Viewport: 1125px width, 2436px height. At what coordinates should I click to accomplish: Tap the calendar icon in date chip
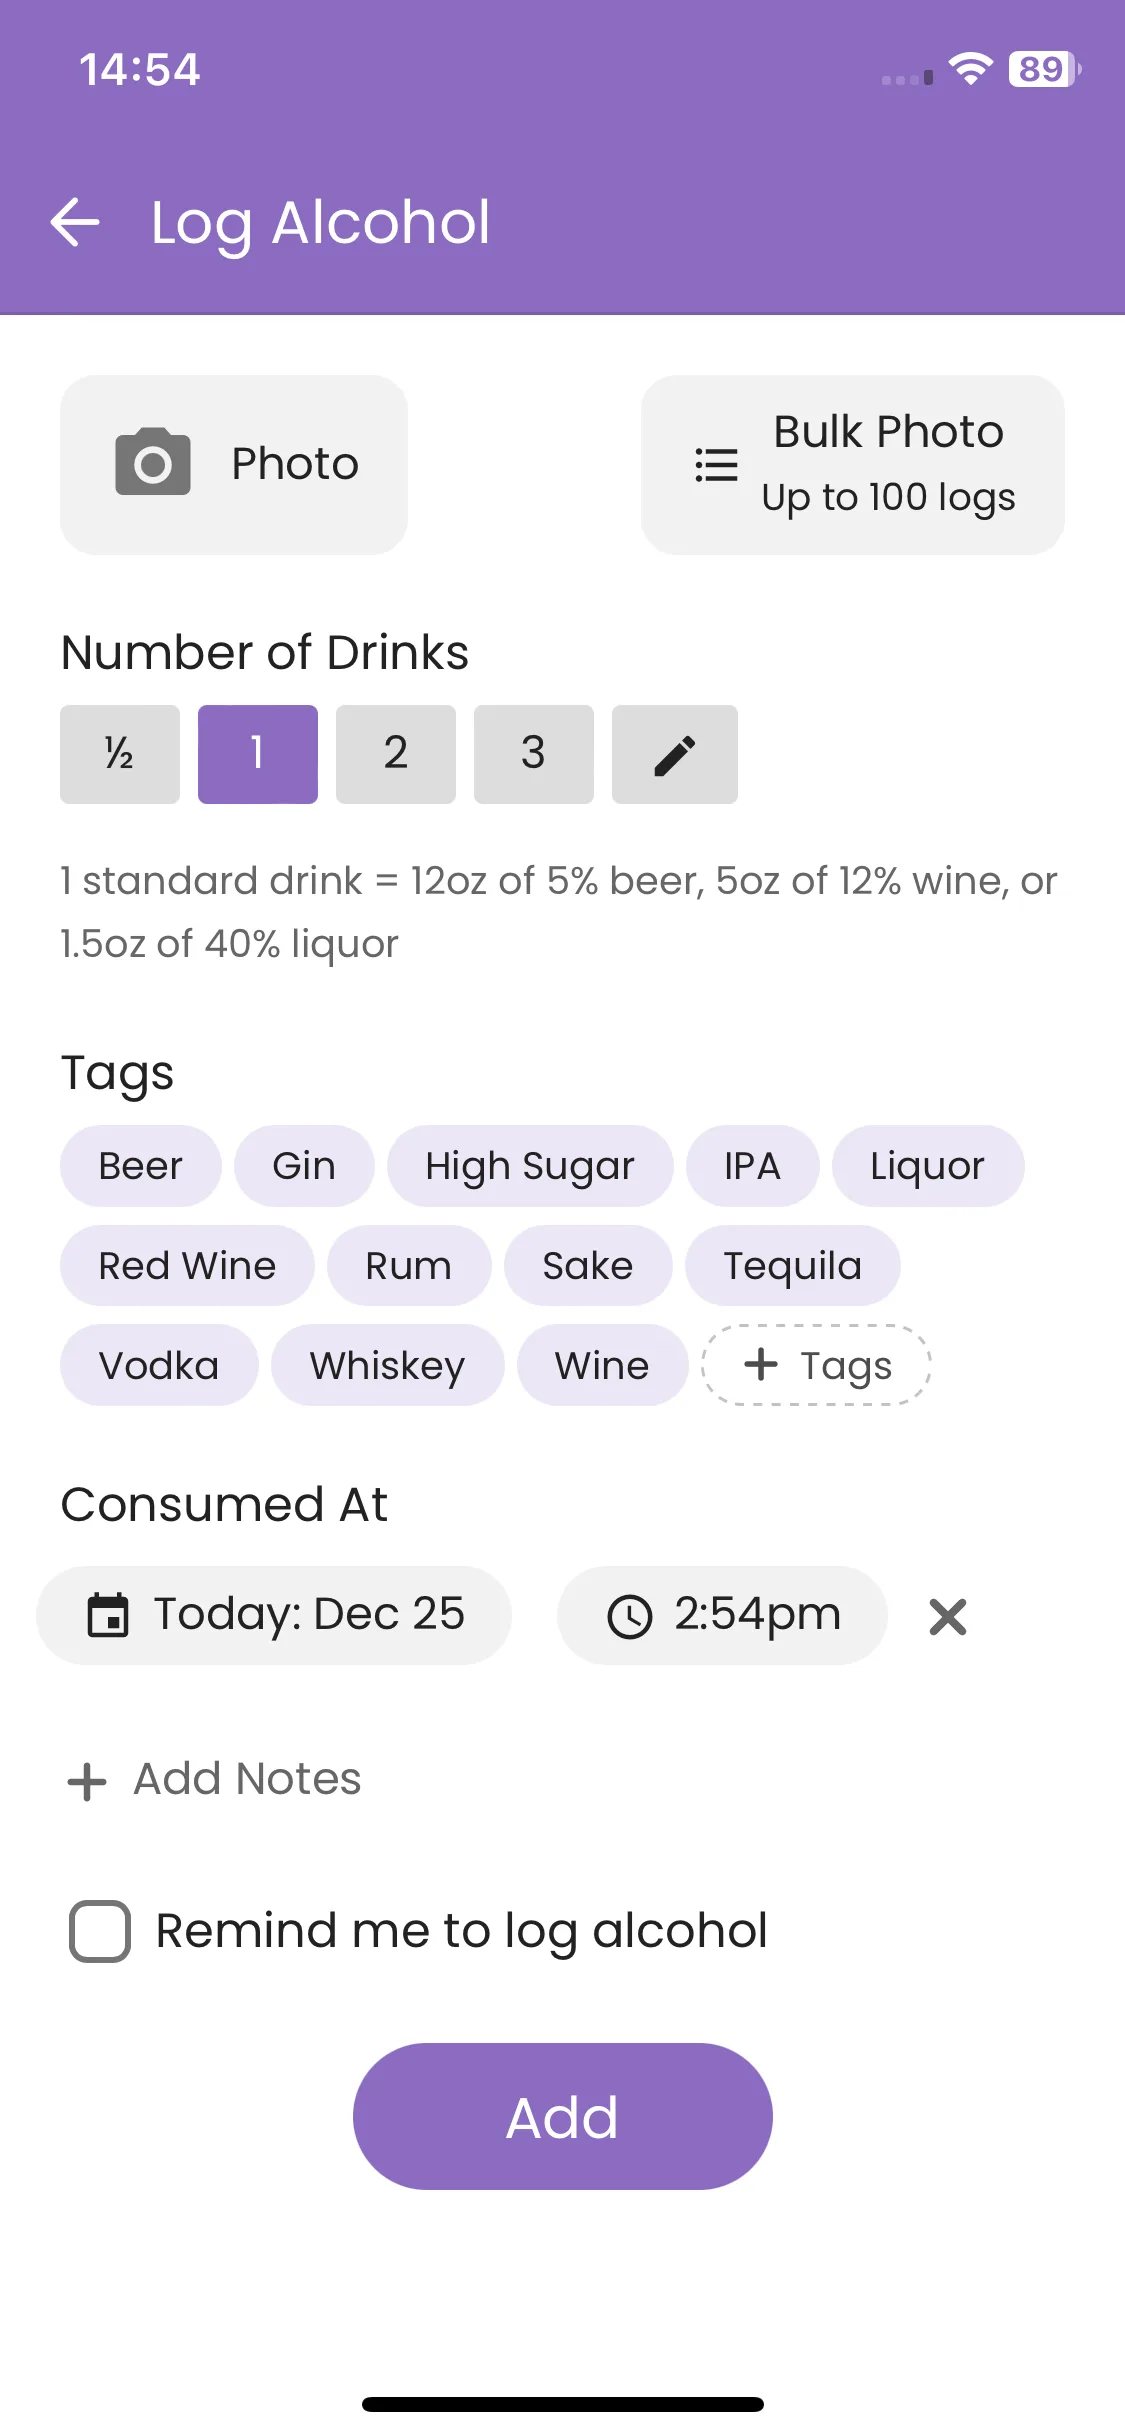point(108,1616)
